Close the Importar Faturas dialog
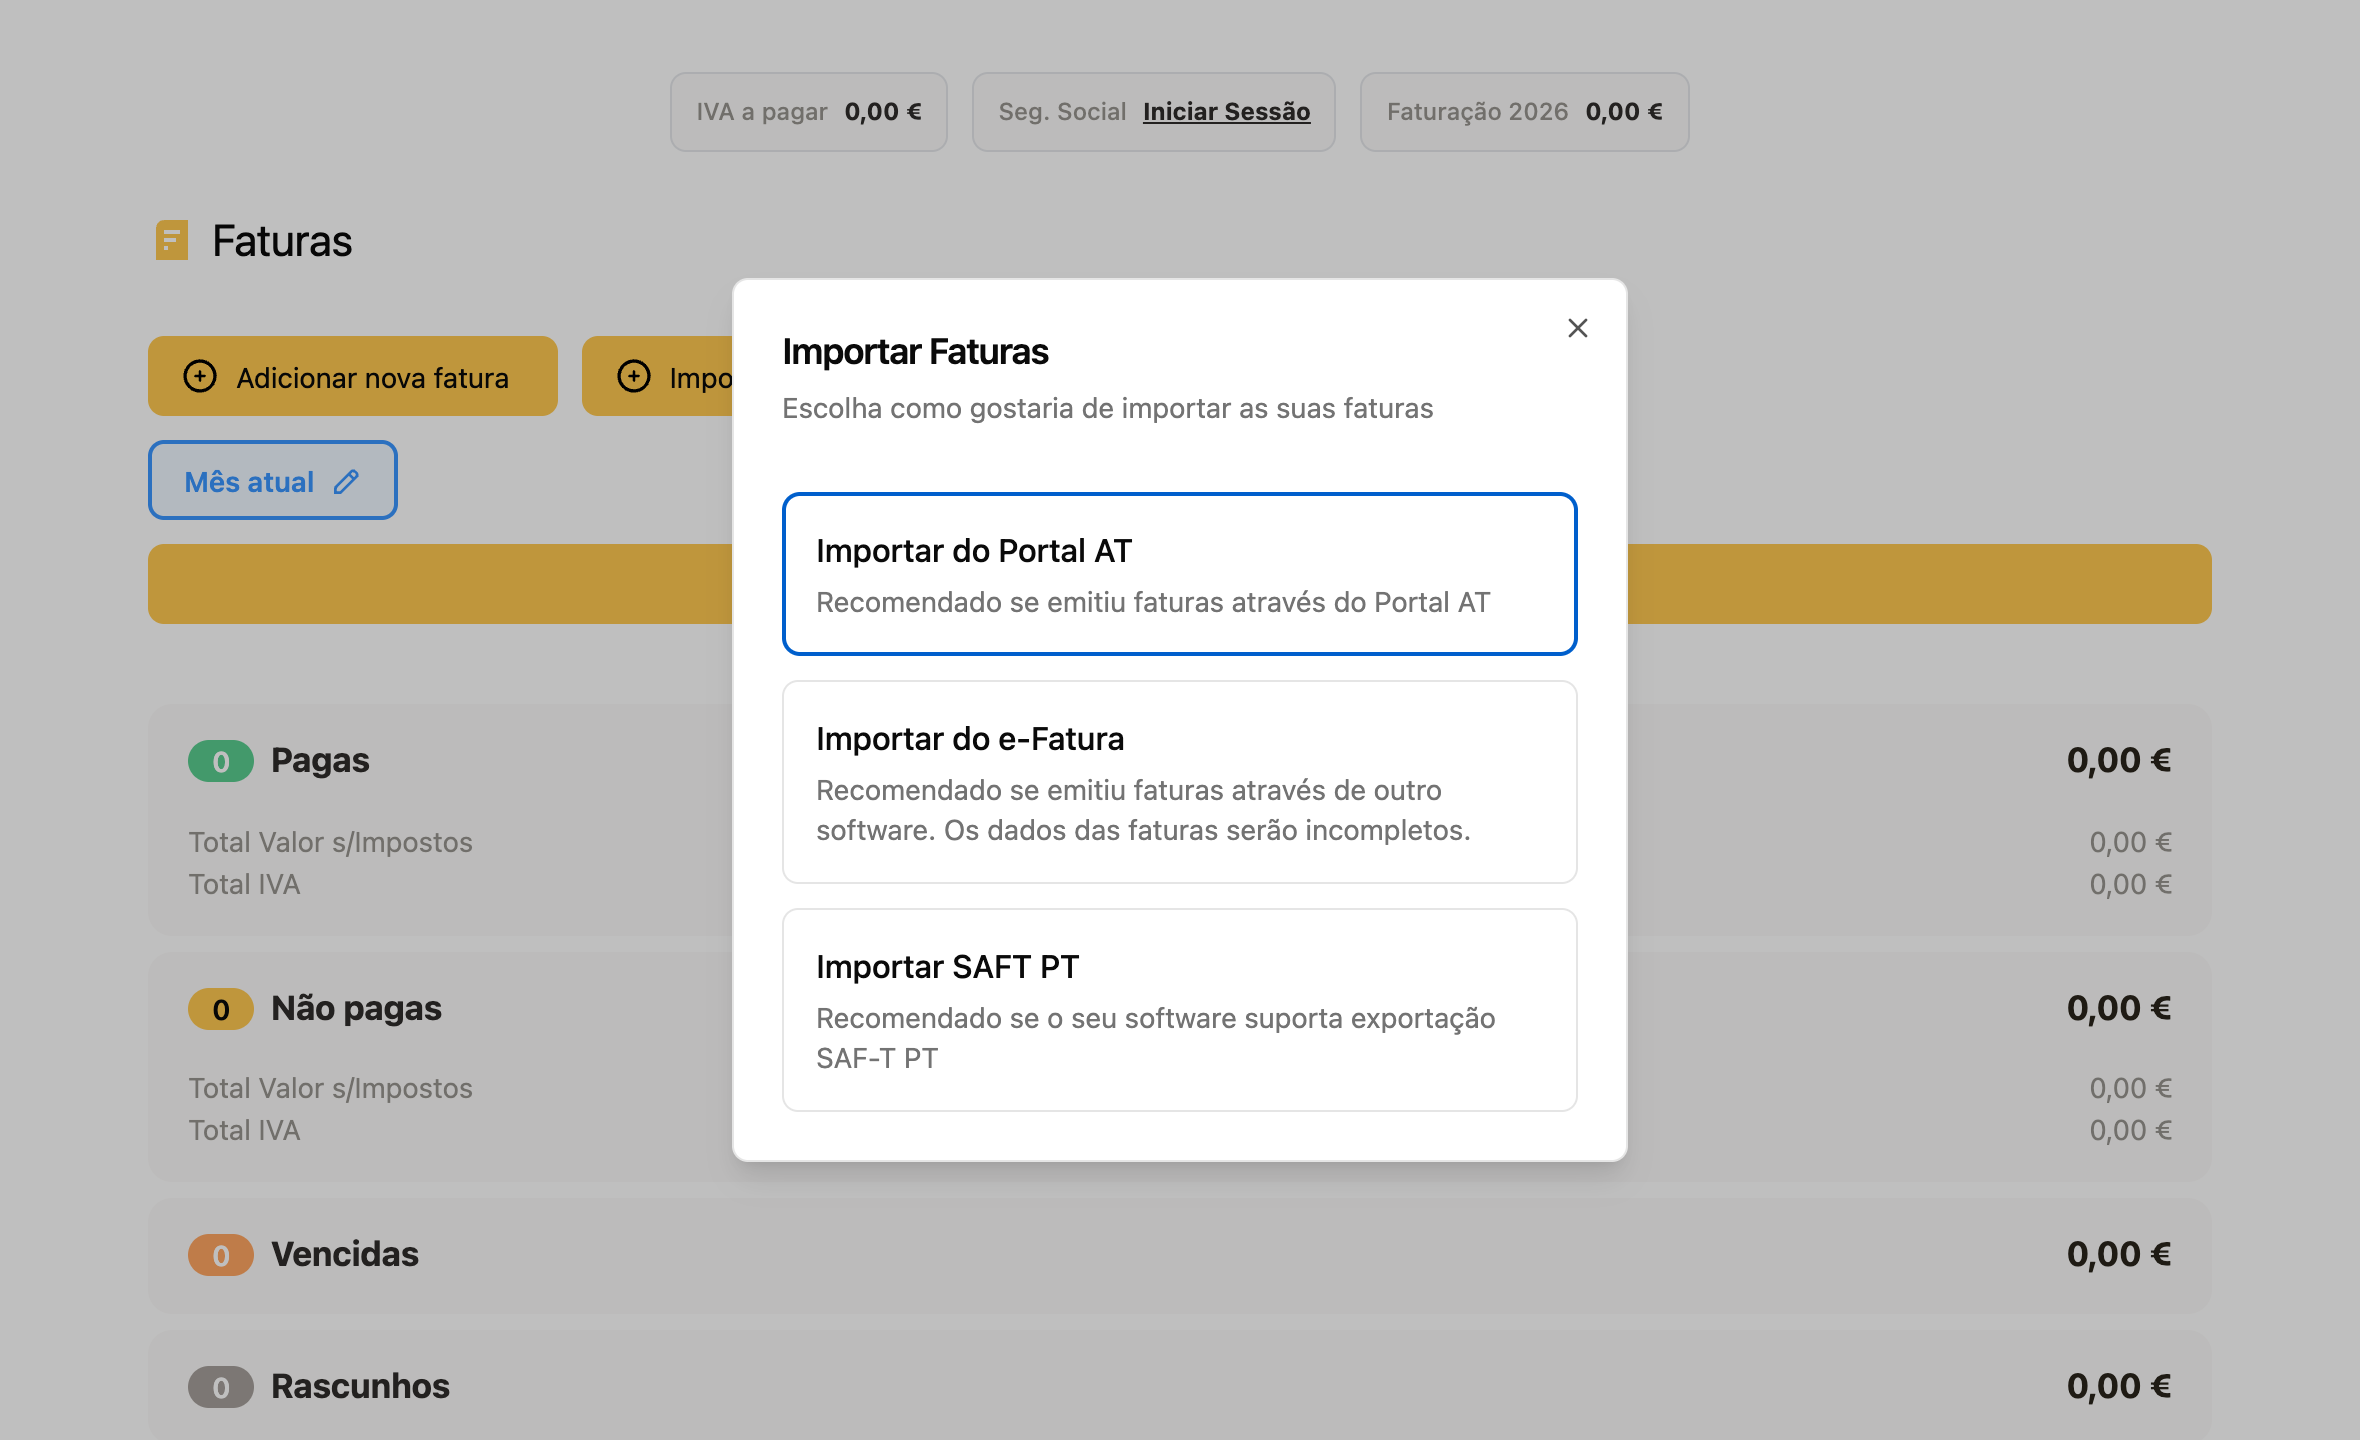Viewport: 2360px width, 1440px height. point(1577,328)
